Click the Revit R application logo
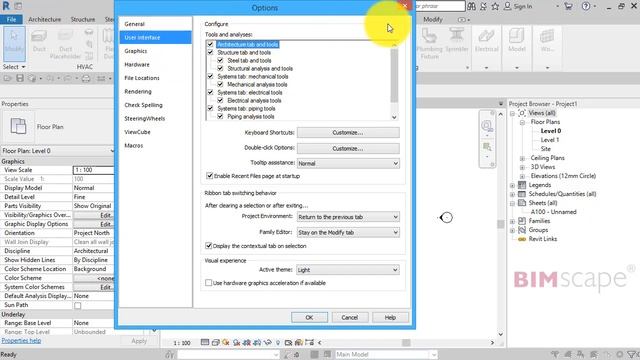Image resolution: width=640 pixels, height=360 pixels. (6, 6)
